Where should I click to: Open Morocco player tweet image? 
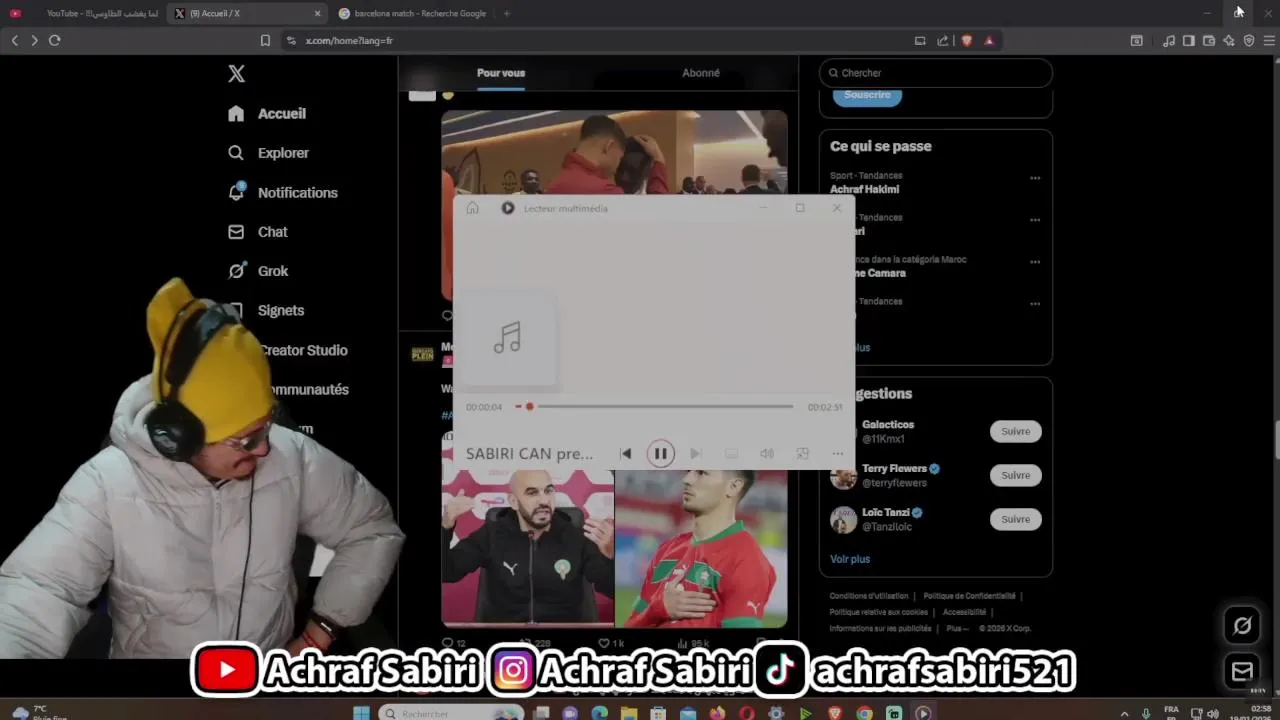pos(702,548)
